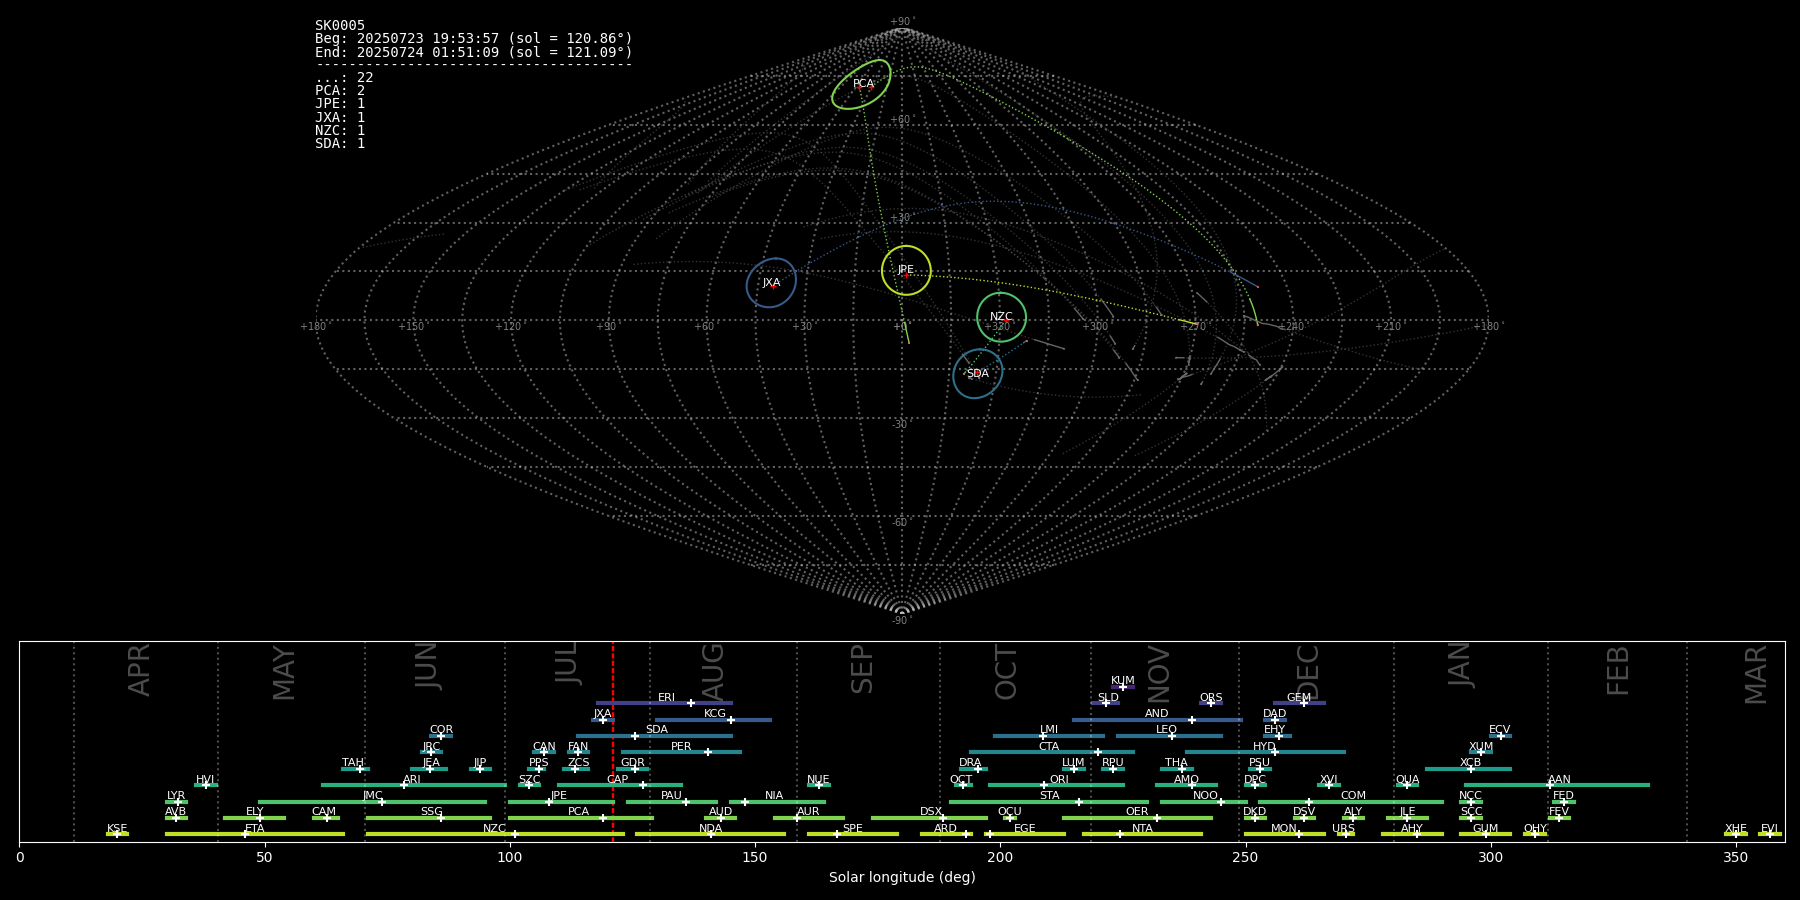Click the 'Solar longitude (deg)' axis label
This screenshot has width=1800, height=900.
coord(902,877)
